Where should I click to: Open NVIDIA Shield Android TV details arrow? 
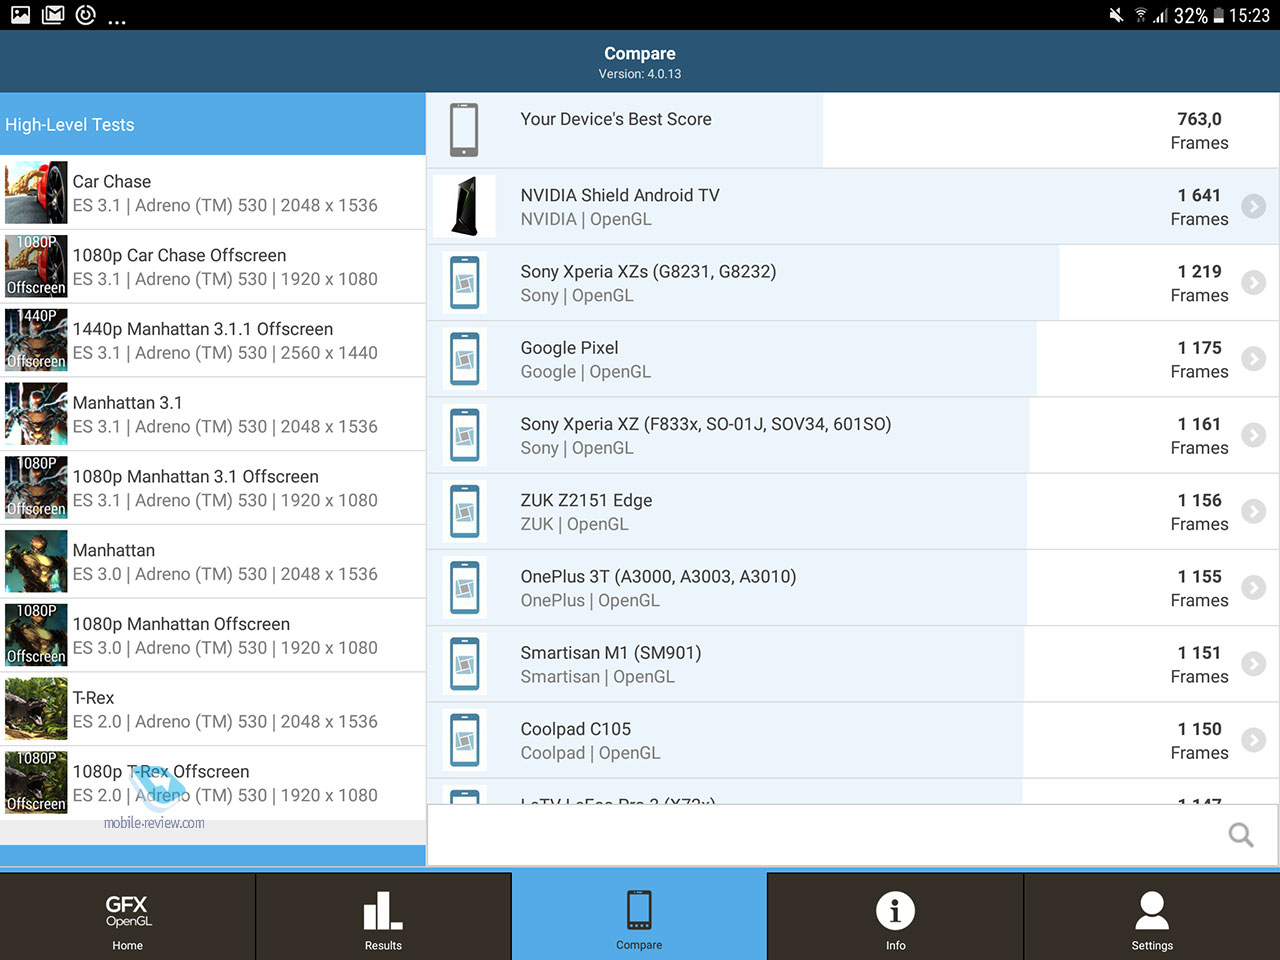[1253, 206]
